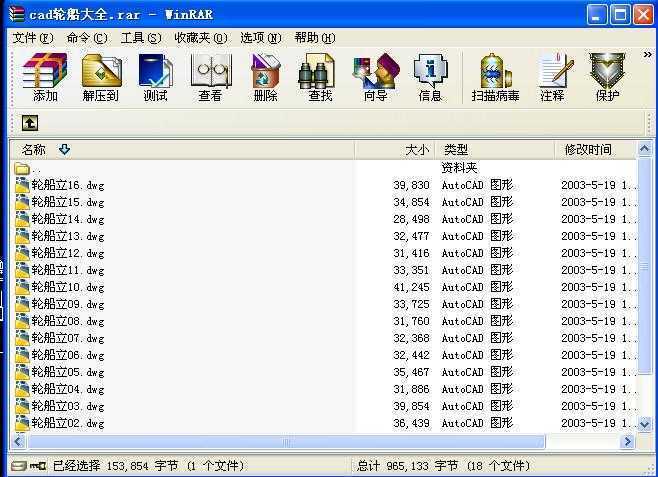
Task: Select file name 轮船立04.dwg
Action: coord(68,389)
